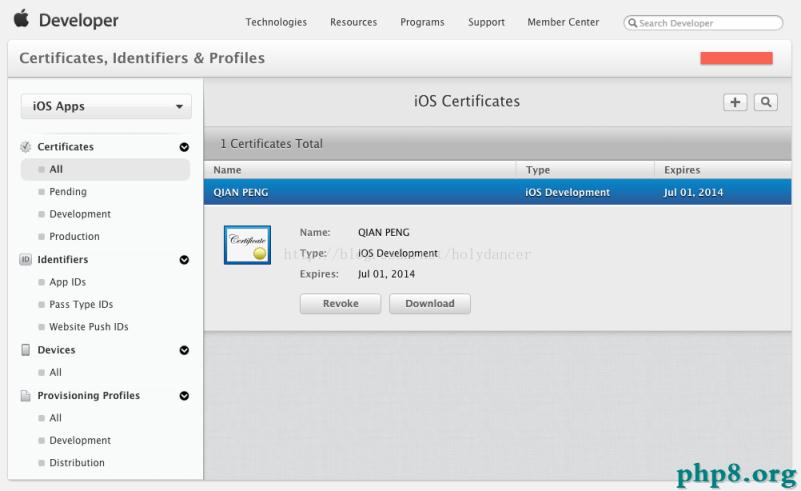Image resolution: width=801 pixels, height=491 pixels.
Task: Open App IDs list
Action: click(67, 282)
